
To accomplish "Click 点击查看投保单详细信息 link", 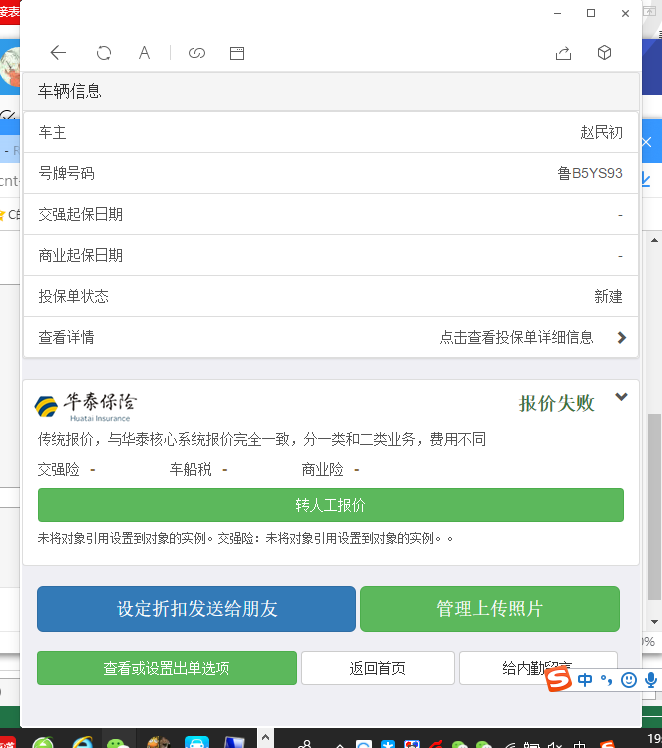I will (516, 338).
